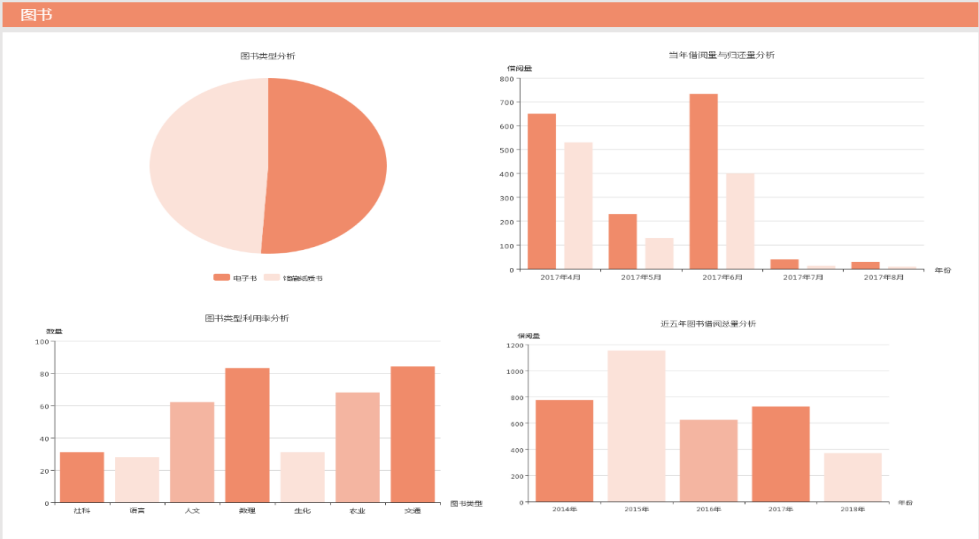Click the tallest dark bar for 2017年6月
Viewport: 979px width, 539px height.
click(703, 181)
